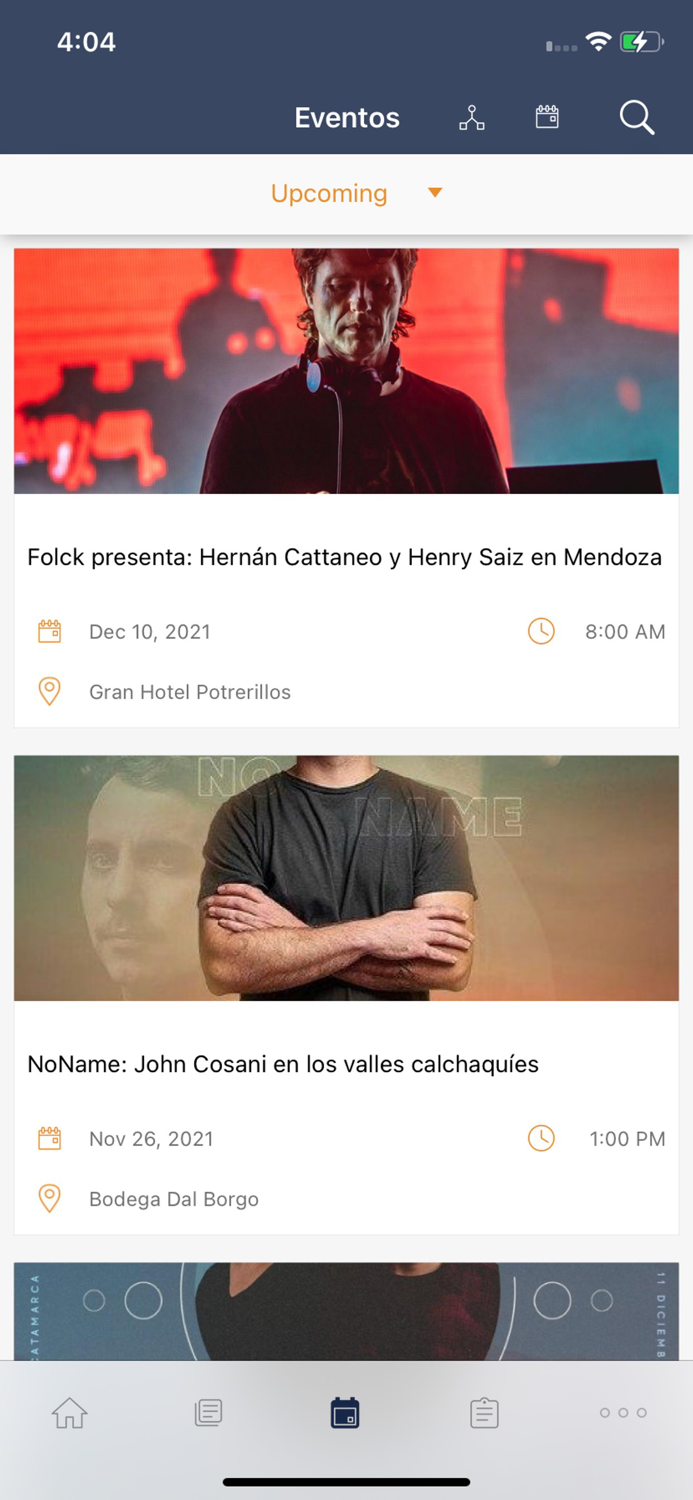
Task: Tap the Folck presenta event title
Action: pyautogui.click(x=344, y=557)
